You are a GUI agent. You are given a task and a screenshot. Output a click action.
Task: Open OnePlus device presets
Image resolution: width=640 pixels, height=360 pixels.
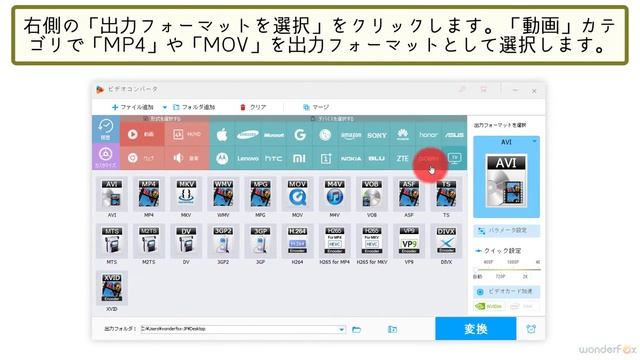coord(325,158)
